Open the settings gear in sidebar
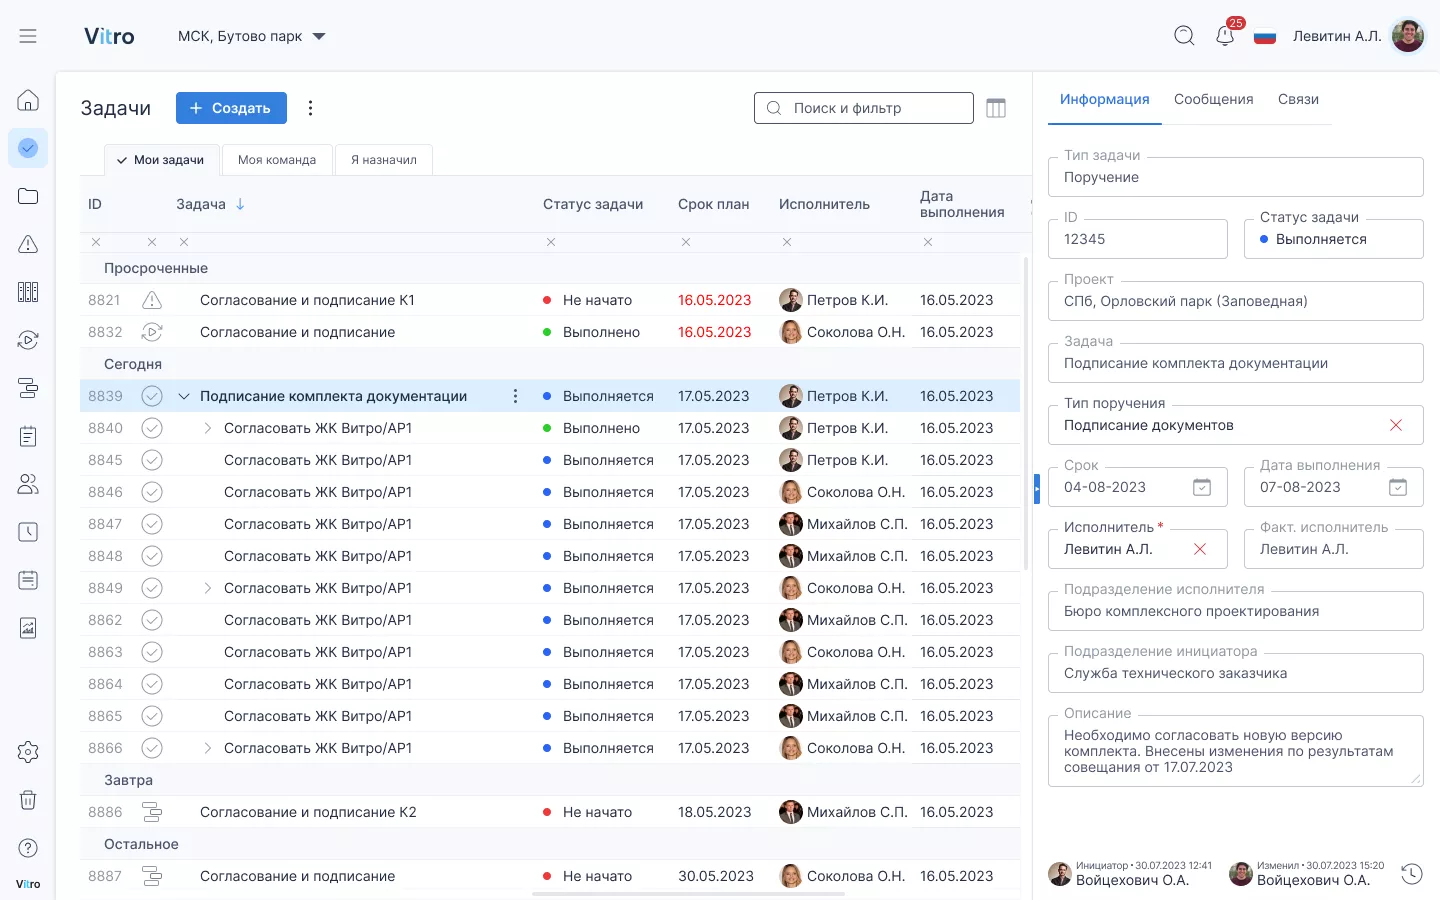The image size is (1440, 900). click(x=28, y=752)
